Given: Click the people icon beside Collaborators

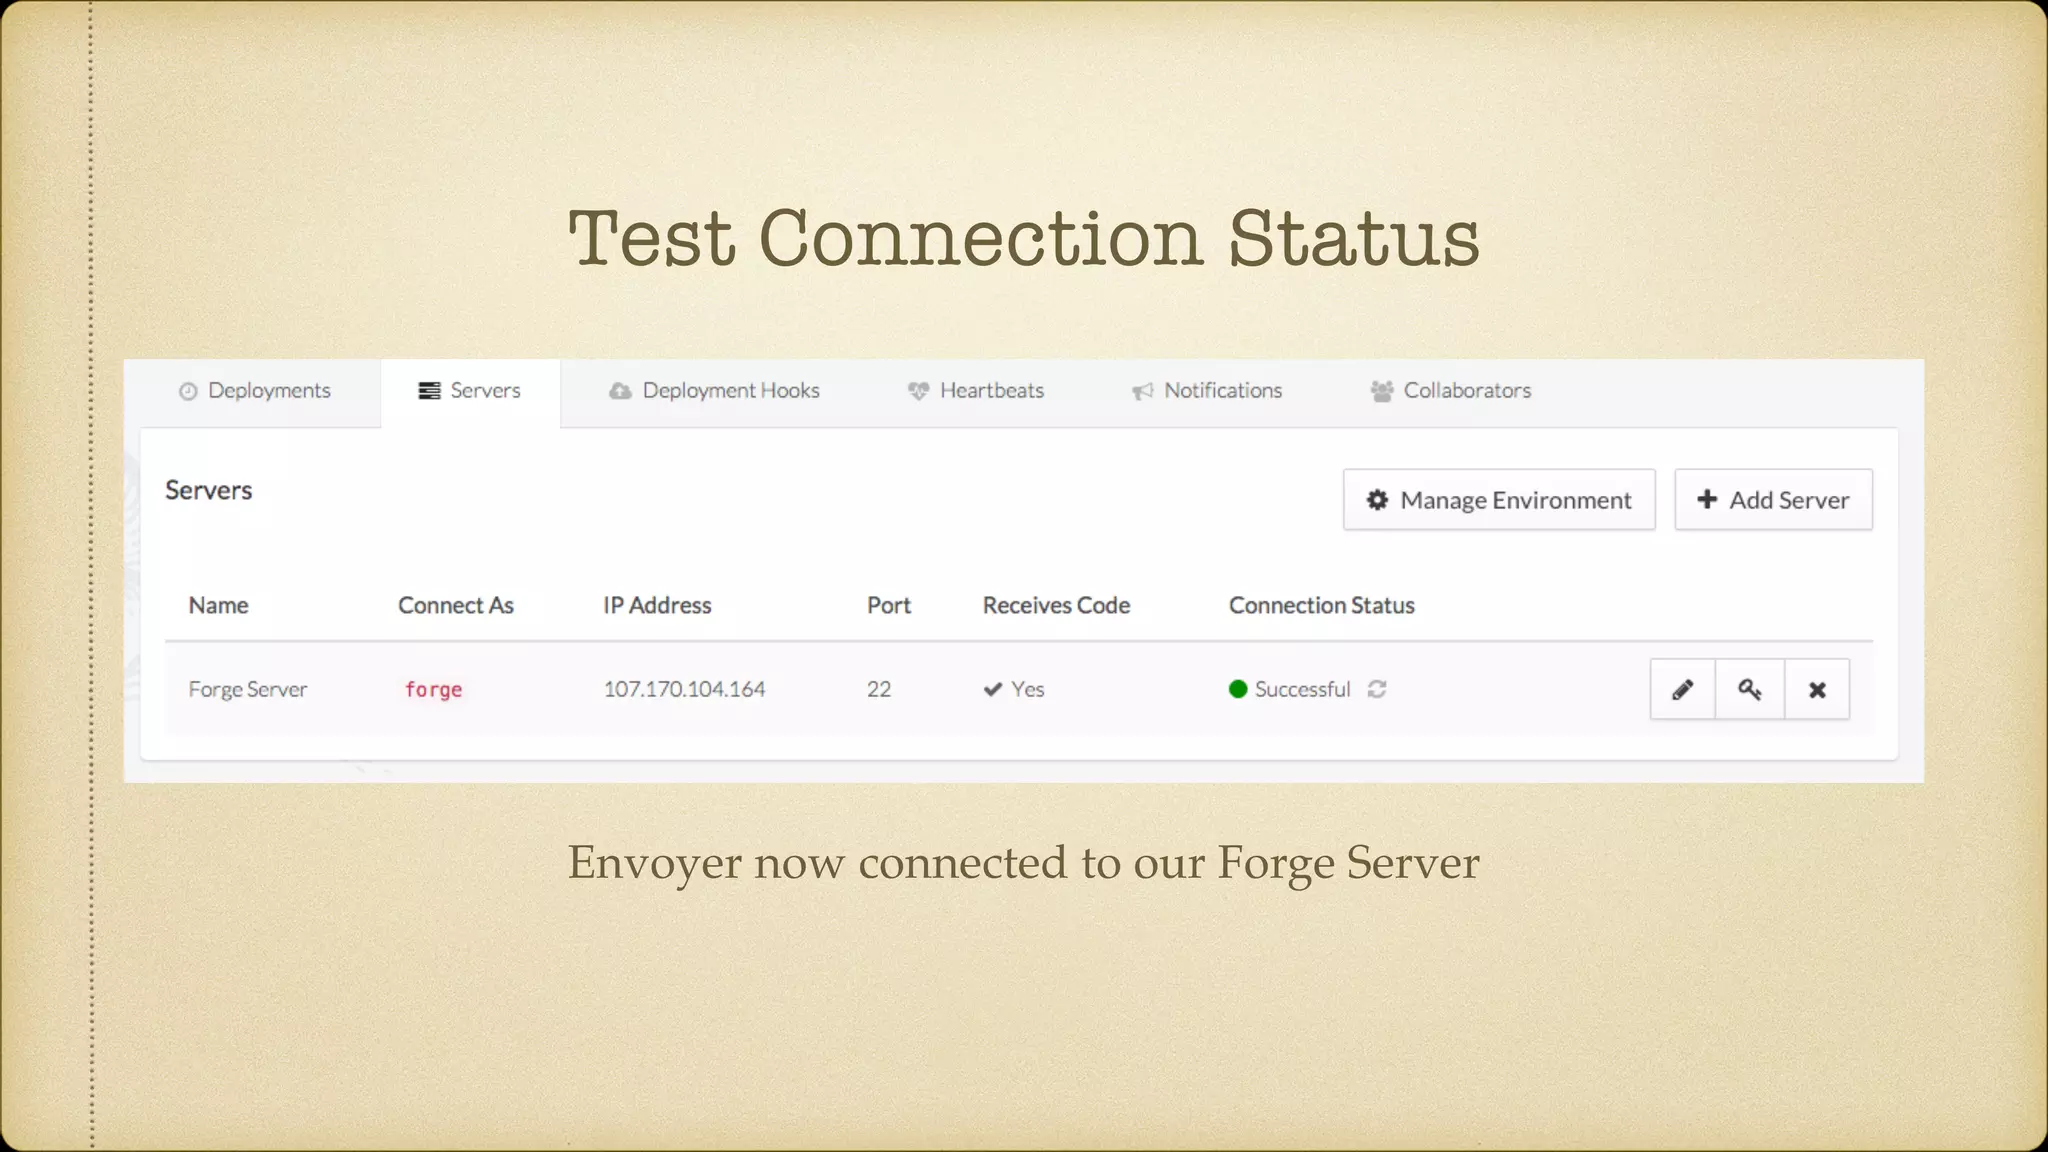Looking at the screenshot, I should (x=1382, y=391).
